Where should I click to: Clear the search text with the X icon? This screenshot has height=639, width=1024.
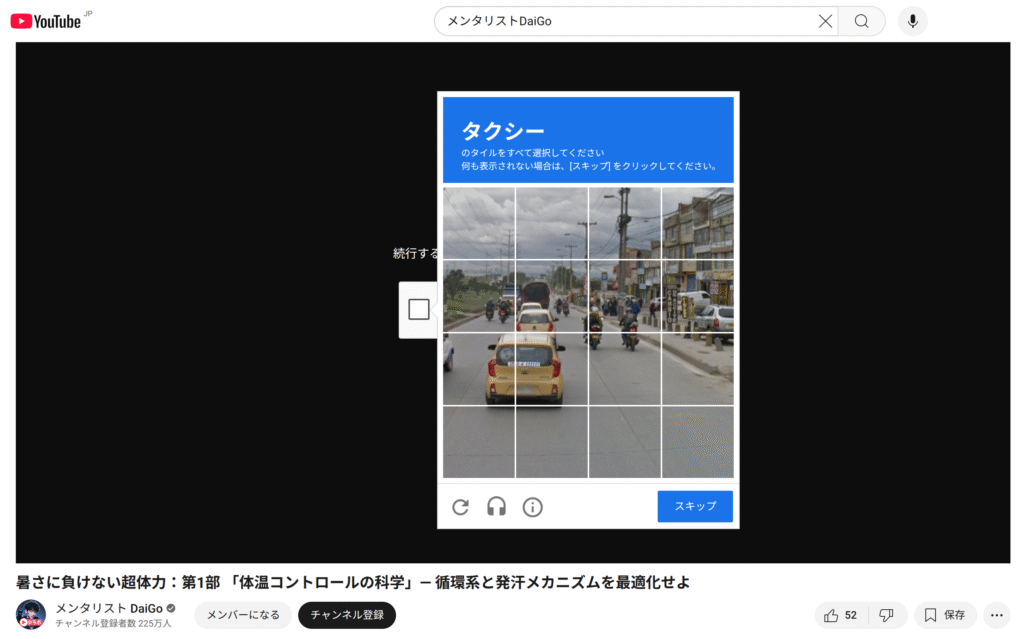pos(825,21)
